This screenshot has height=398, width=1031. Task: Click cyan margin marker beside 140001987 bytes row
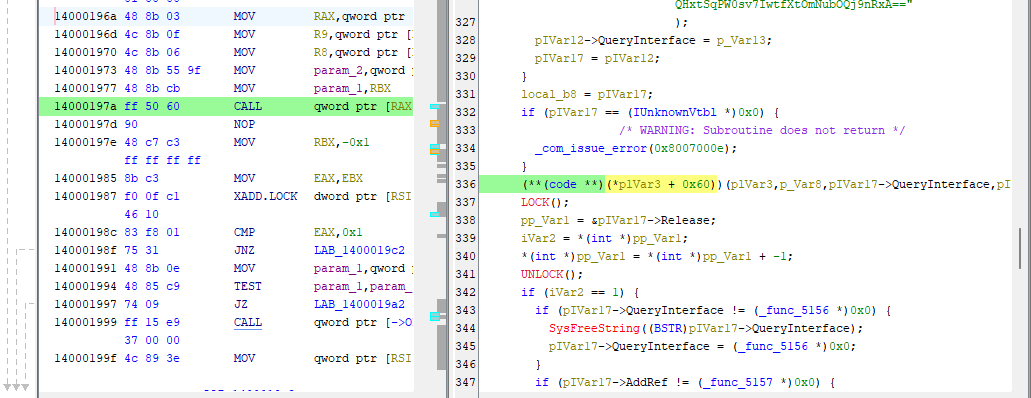[435, 214]
